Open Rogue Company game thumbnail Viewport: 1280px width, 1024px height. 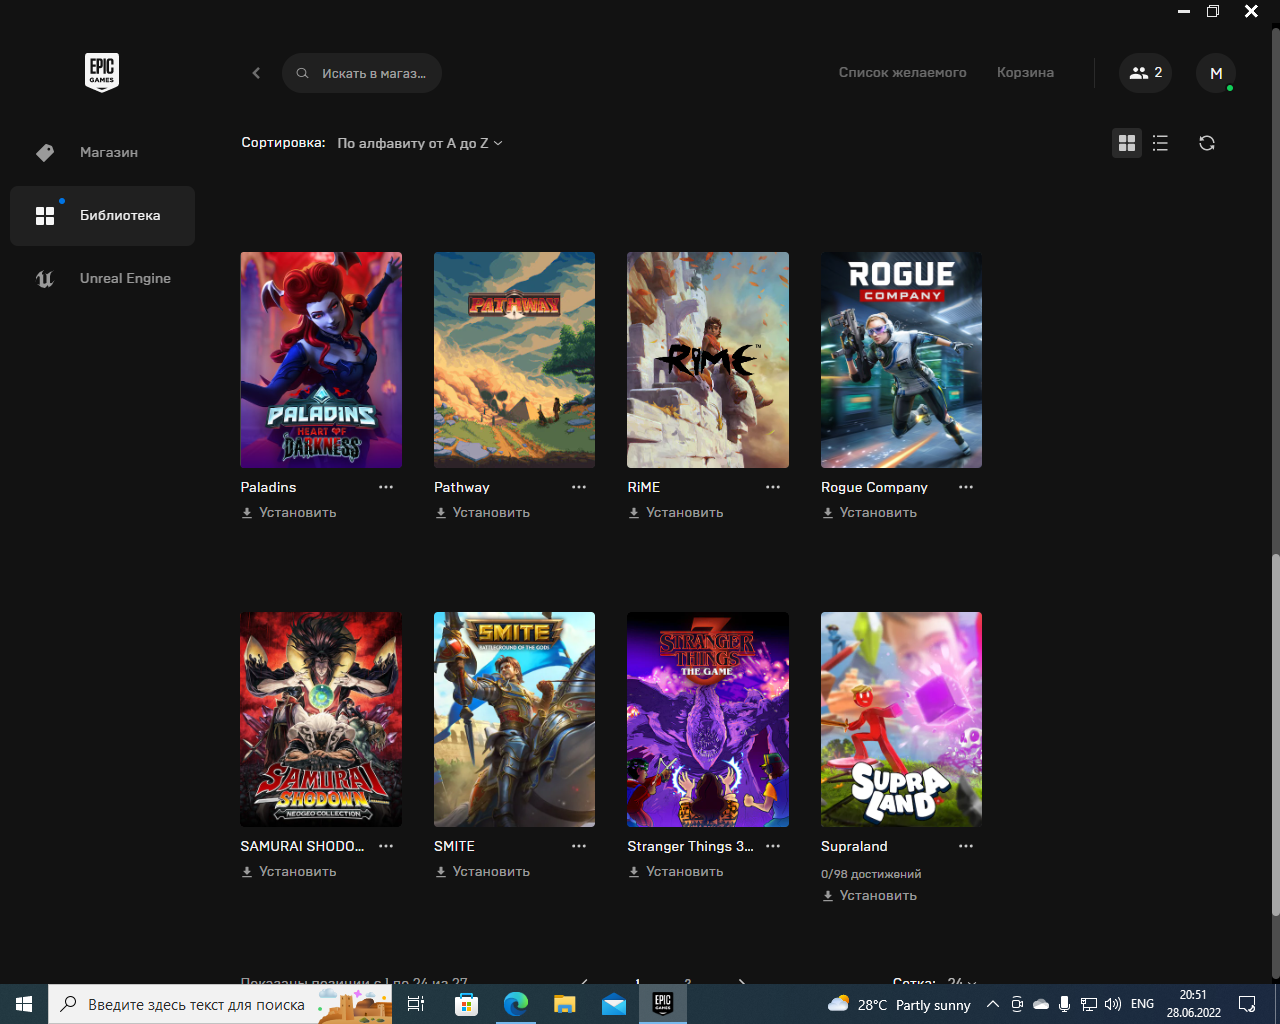901,360
